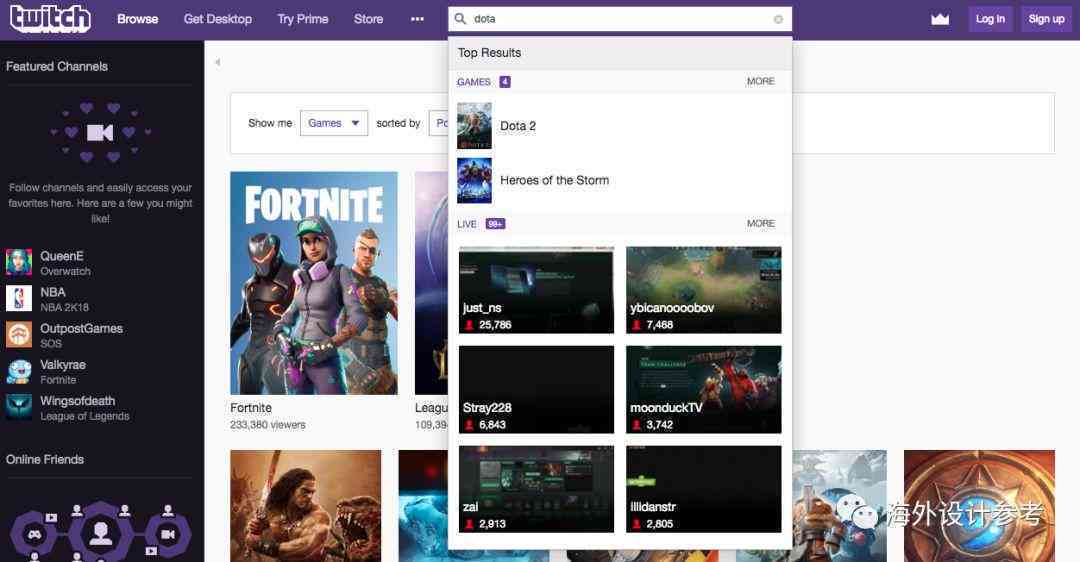Clear the search field with the X icon

pyautogui.click(x=778, y=19)
